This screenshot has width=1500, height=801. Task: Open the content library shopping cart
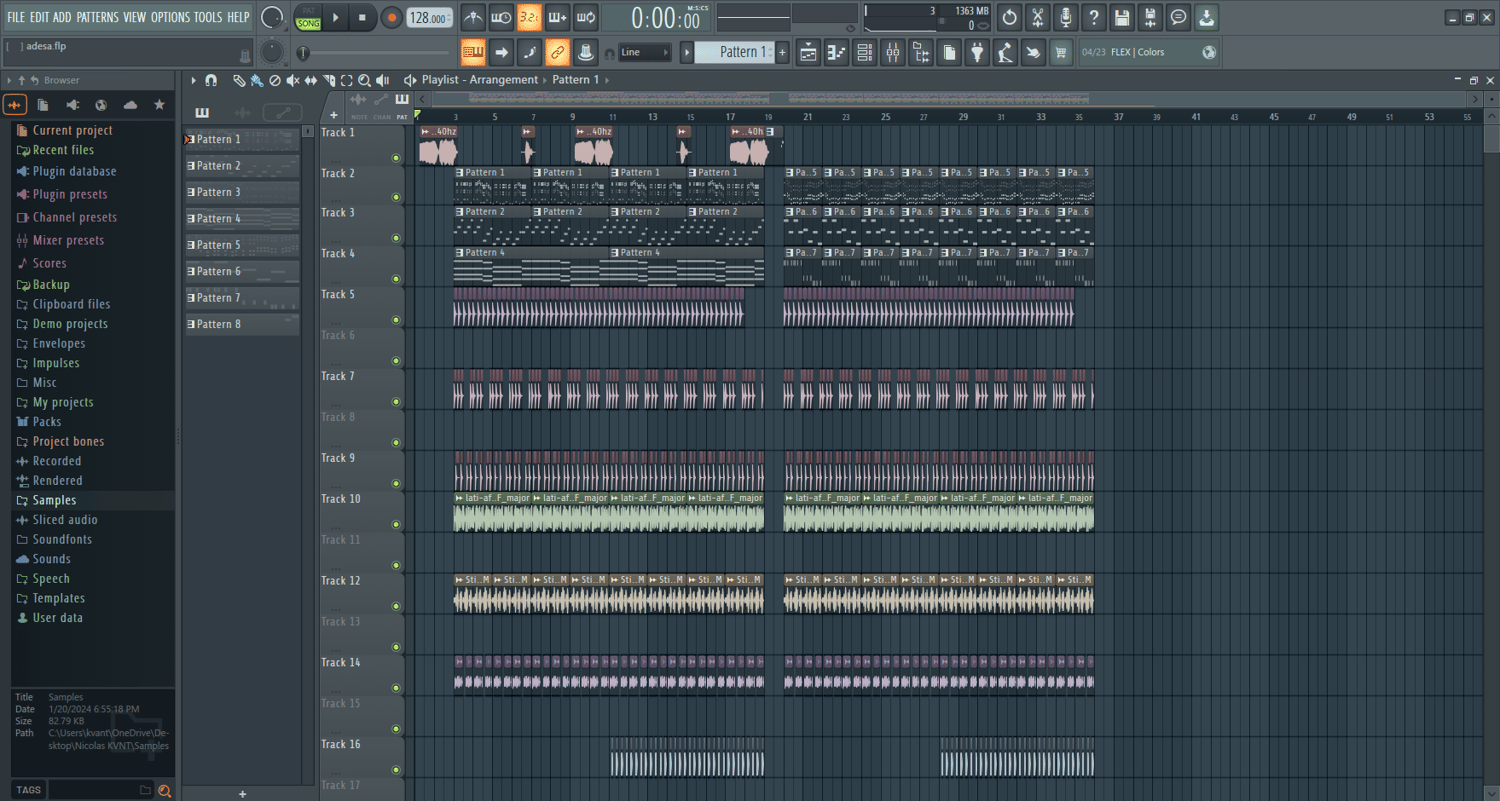(x=1061, y=52)
